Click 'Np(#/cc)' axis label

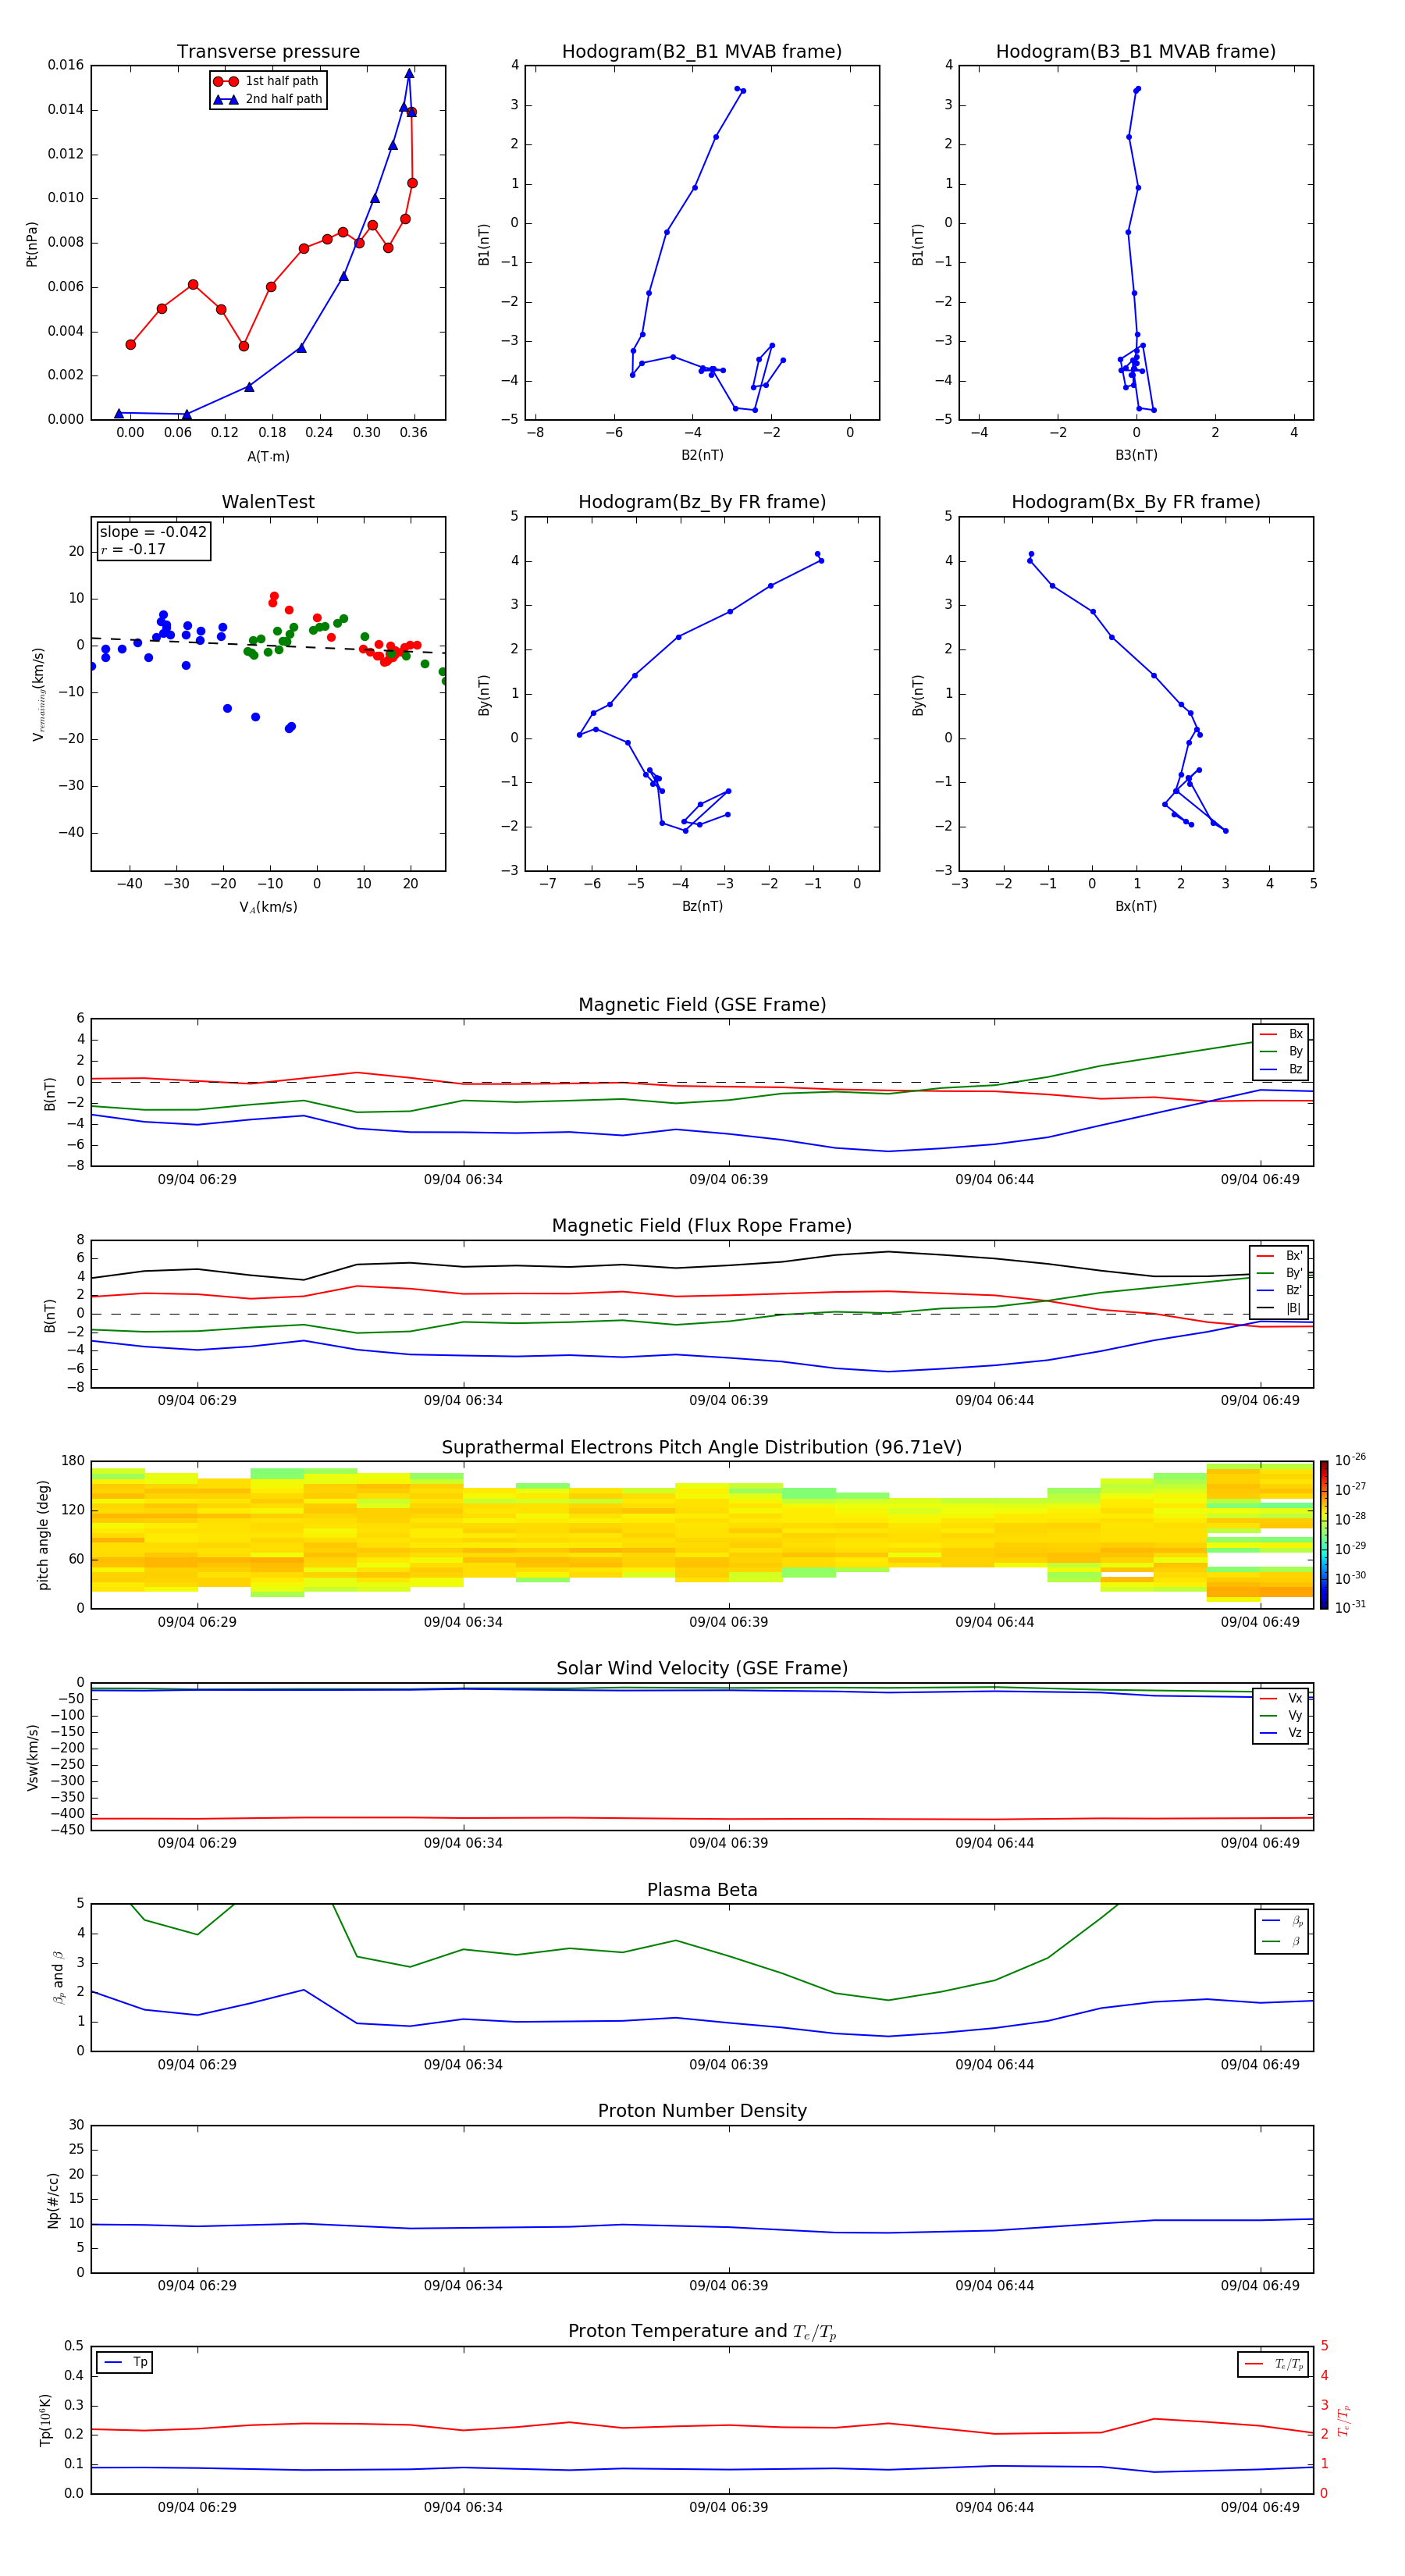tap(53, 2200)
